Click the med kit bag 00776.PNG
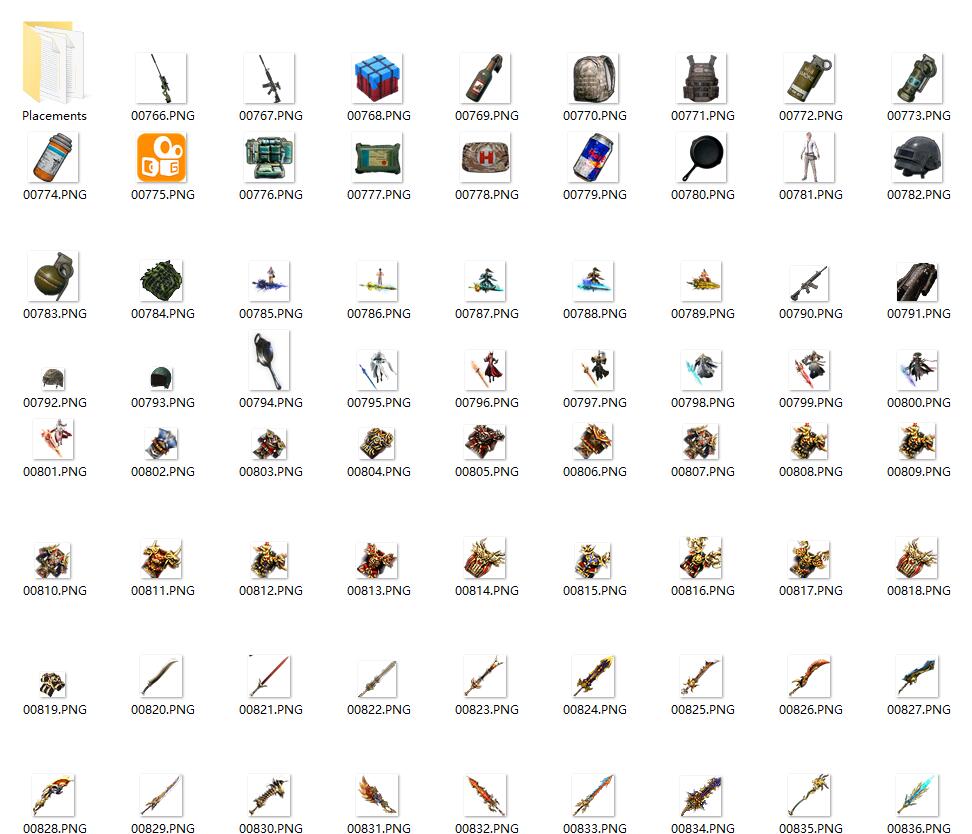This screenshot has width=972, height=834. click(269, 157)
